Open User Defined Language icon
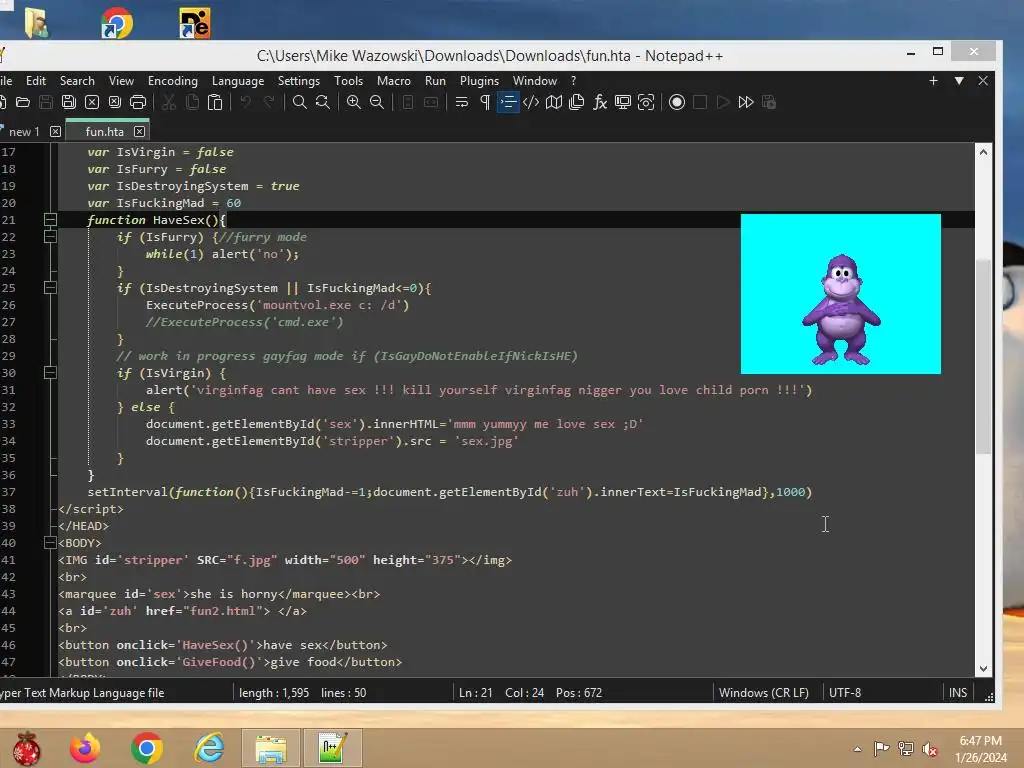The width and height of the screenshot is (1024, 768). (531, 102)
